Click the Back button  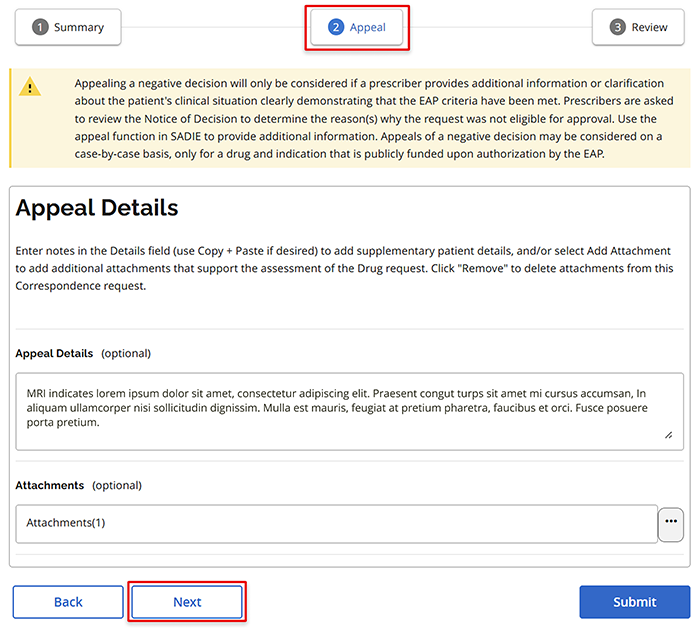pyautogui.click(x=68, y=602)
